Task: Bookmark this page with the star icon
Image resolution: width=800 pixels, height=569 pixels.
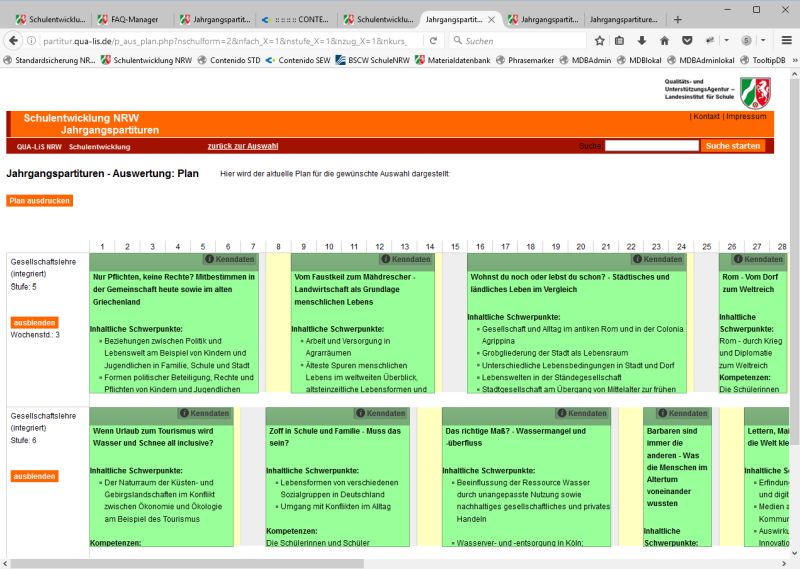Action: (x=600, y=41)
